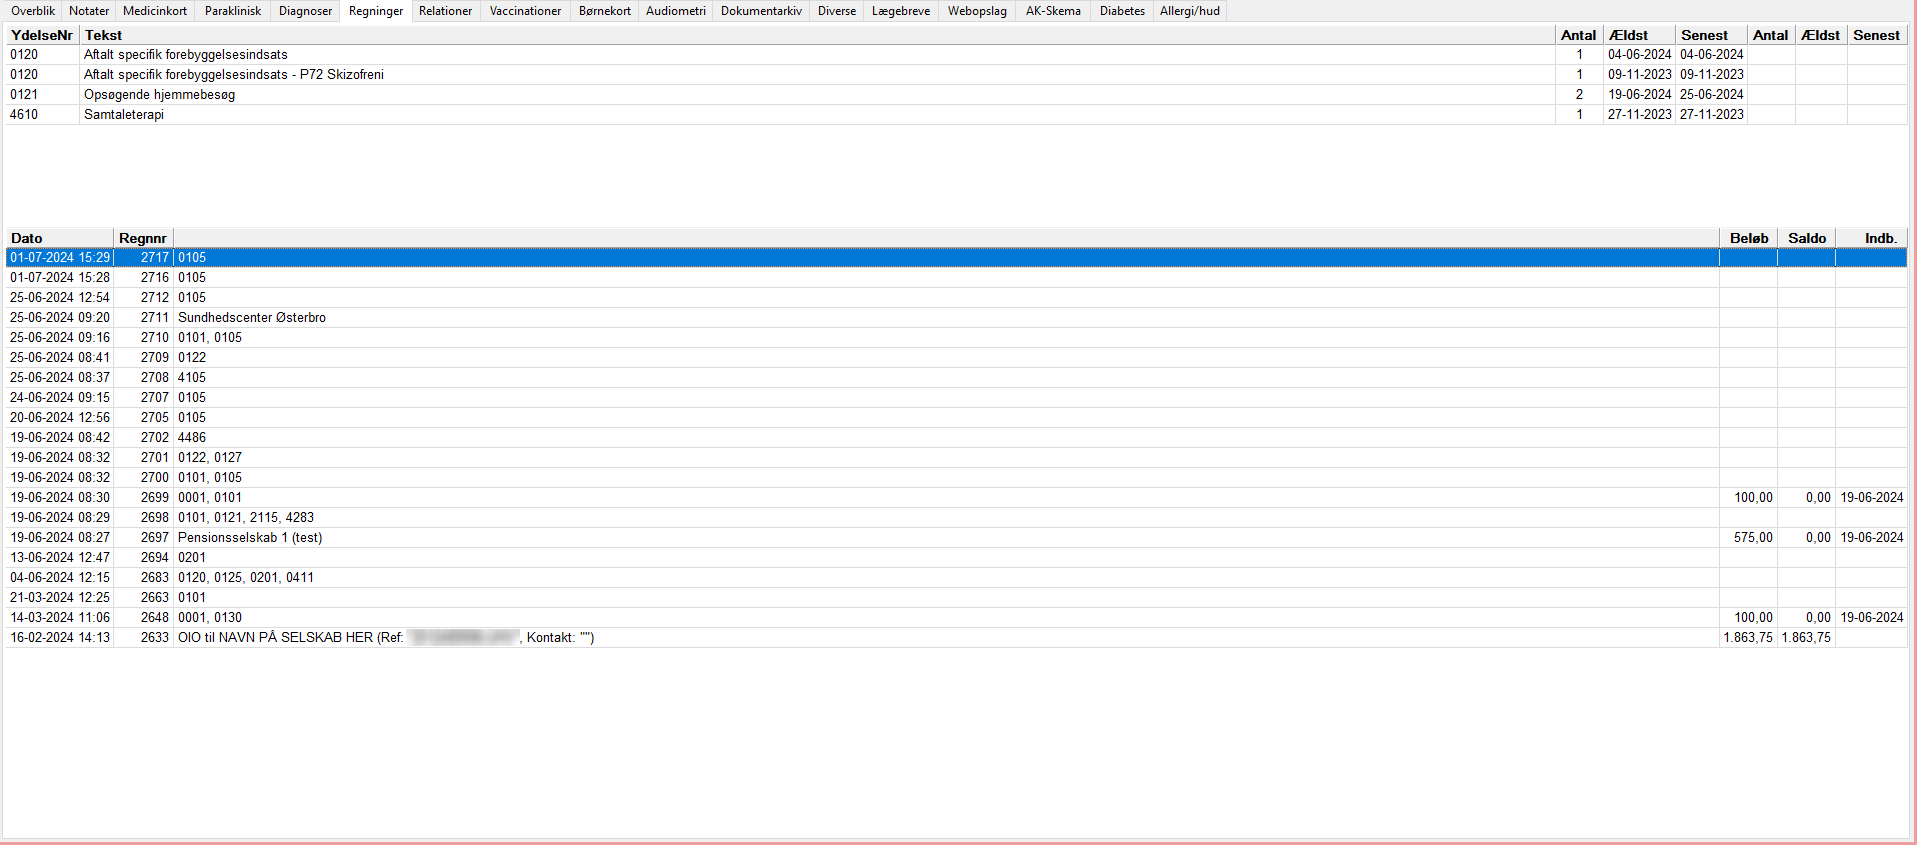Select the 'Sundhedscenter Østerbro' invoice row
The height and width of the screenshot is (845, 1917).
956,318
